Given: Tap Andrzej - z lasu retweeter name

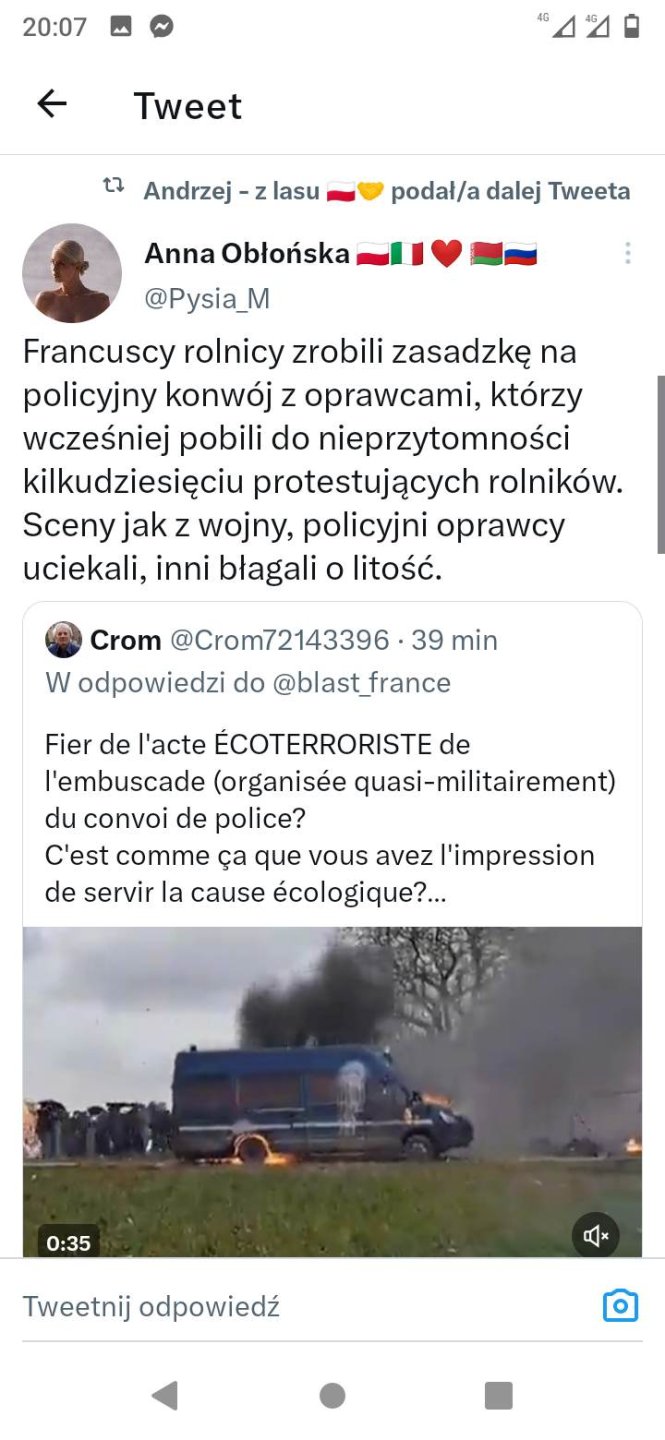Looking at the screenshot, I should (x=231, y=191).
